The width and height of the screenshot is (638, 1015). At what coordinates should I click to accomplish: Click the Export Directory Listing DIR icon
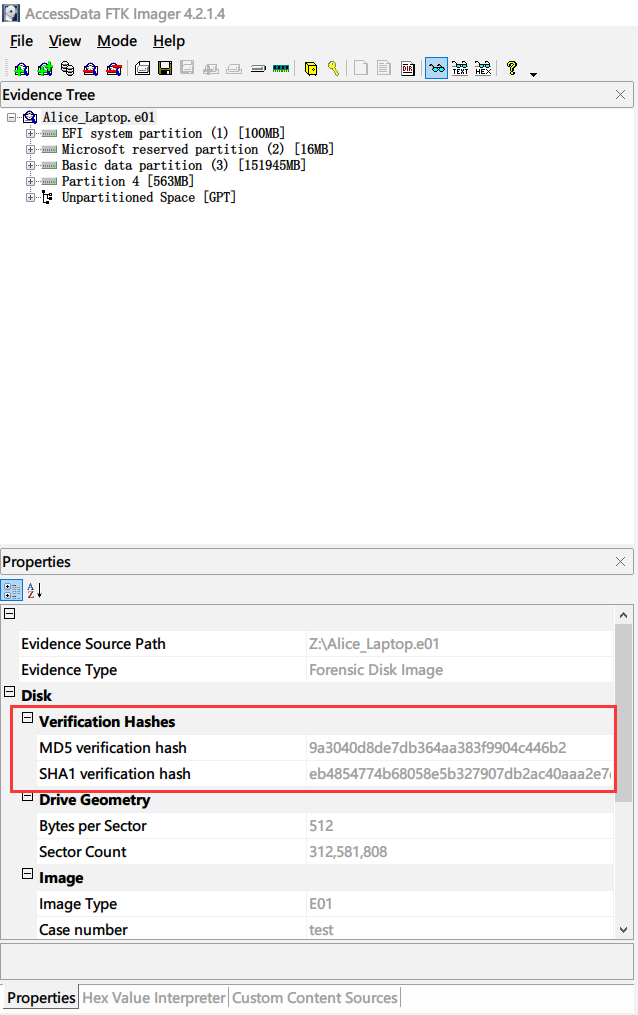[x=408, y=68]
